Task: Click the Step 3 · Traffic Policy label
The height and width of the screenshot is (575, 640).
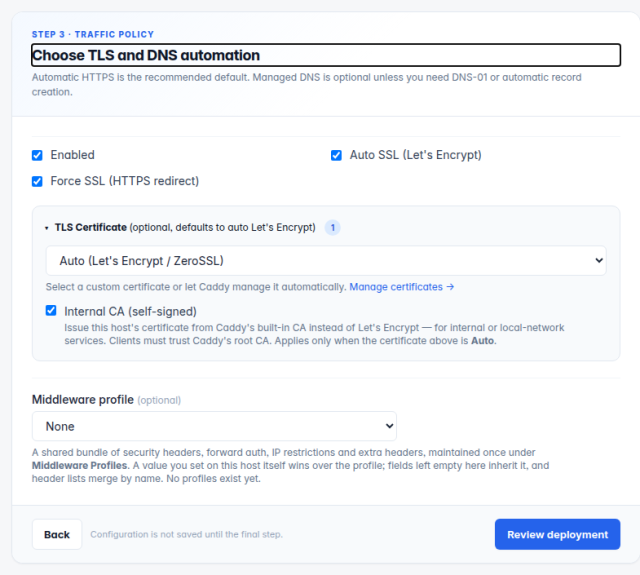Action: pyautogui.click(x=93, y=34)
